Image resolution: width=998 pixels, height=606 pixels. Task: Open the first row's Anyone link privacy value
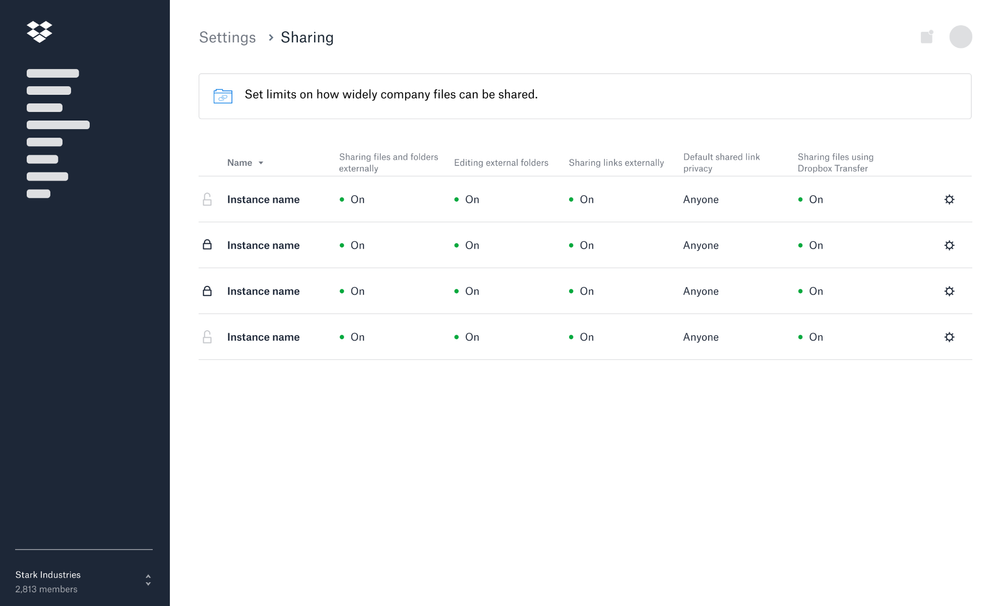point(700,200)
